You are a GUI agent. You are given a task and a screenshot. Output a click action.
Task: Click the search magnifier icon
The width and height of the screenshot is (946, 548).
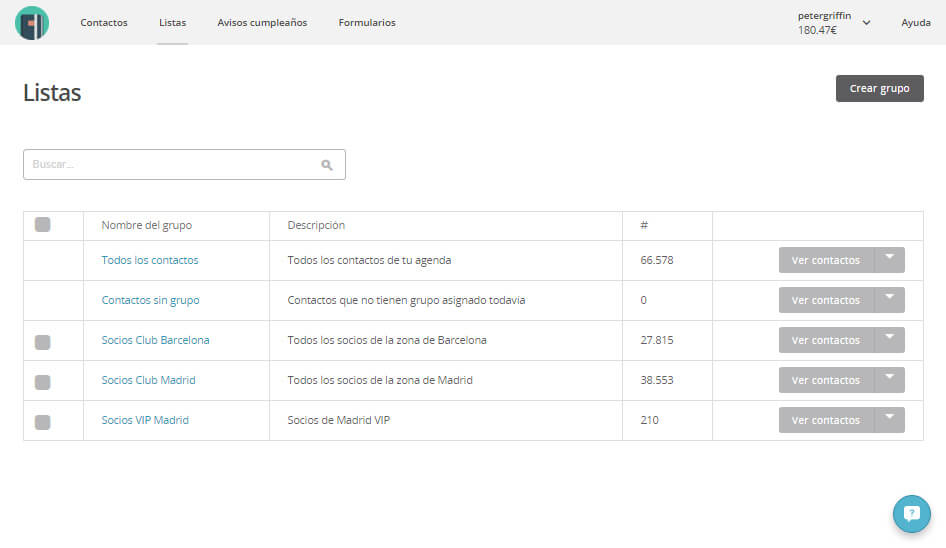pos(327,165)
